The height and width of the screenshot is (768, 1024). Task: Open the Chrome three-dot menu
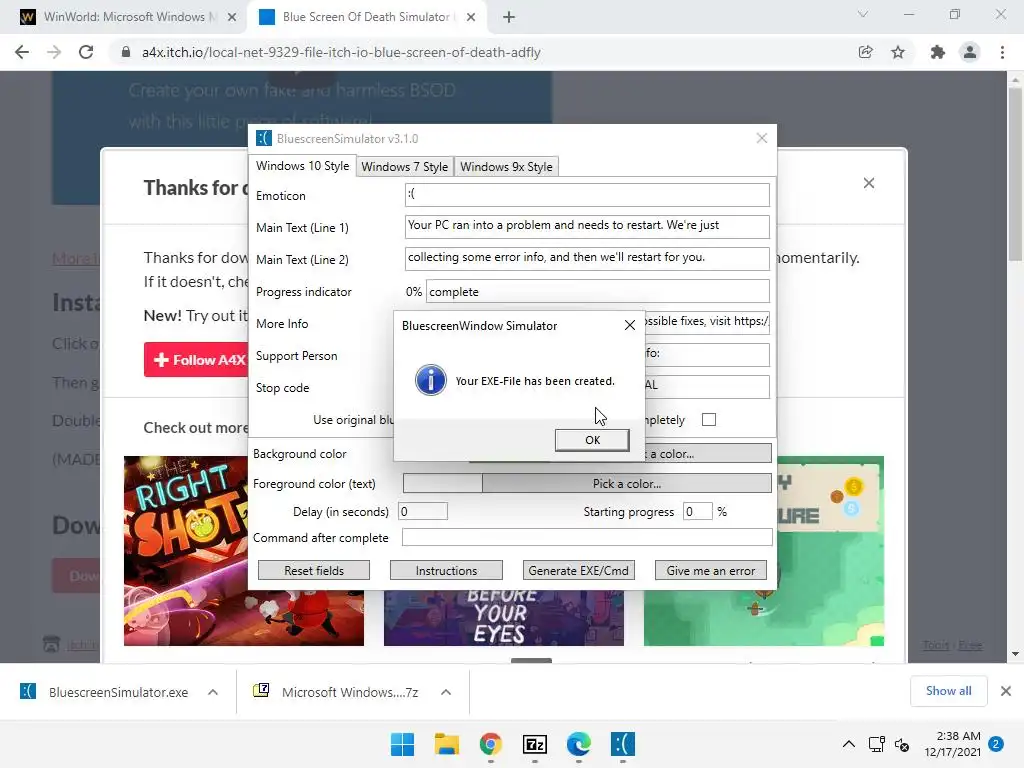(x=1002, y=52)
